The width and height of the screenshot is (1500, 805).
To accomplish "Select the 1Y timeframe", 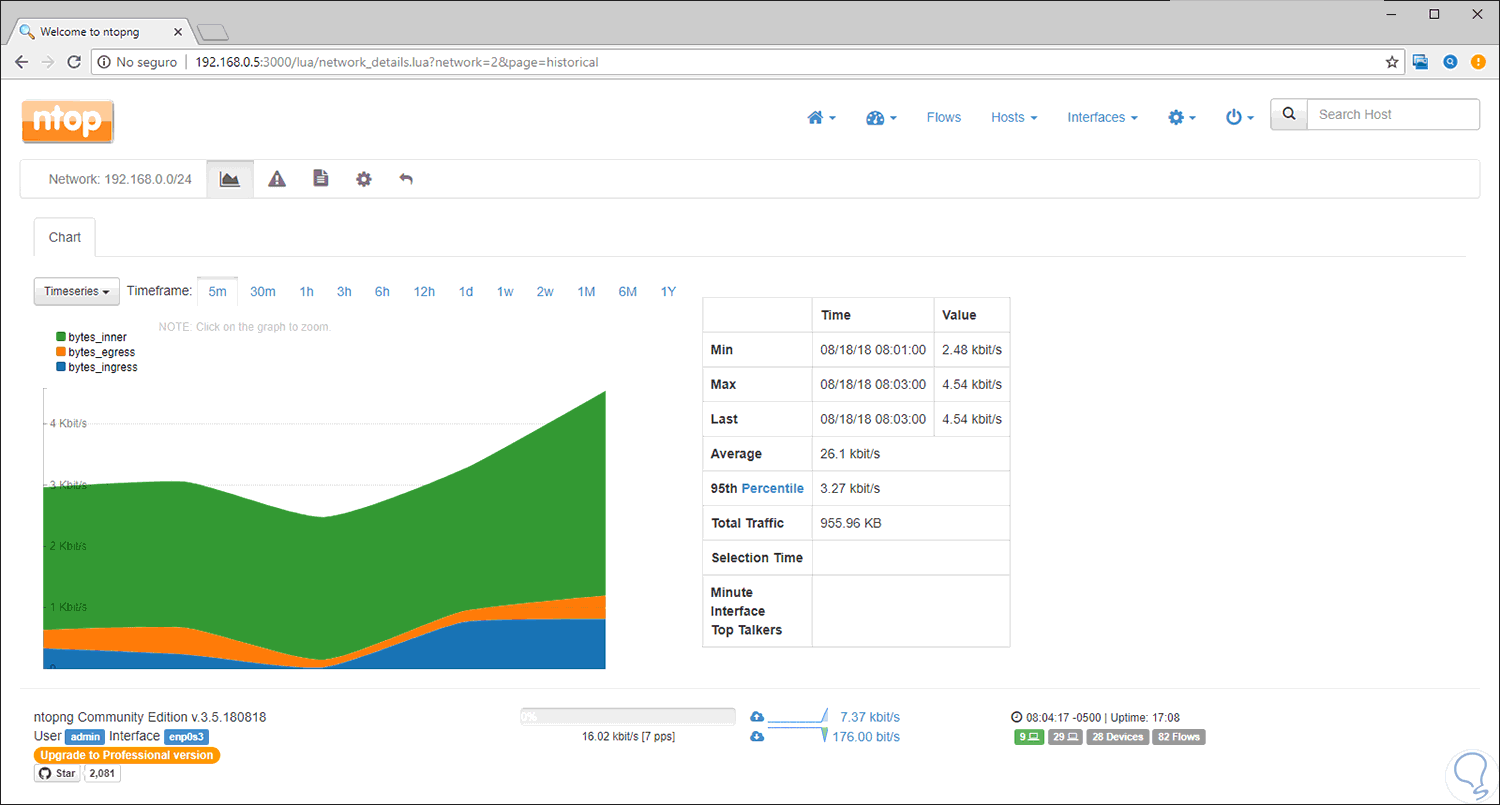I will coord(668,291).
